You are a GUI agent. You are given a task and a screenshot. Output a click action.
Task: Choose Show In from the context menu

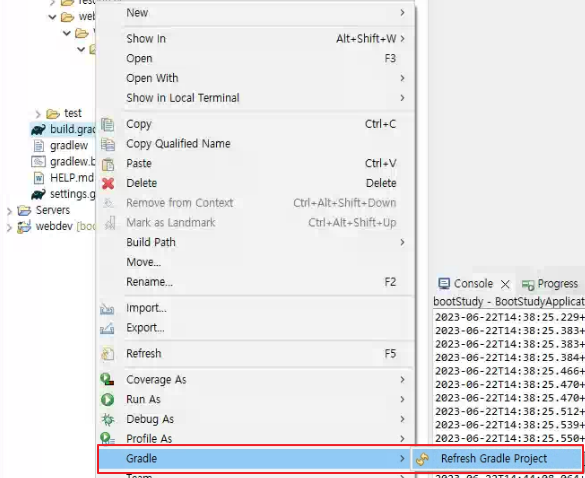[x=256, y=39]
